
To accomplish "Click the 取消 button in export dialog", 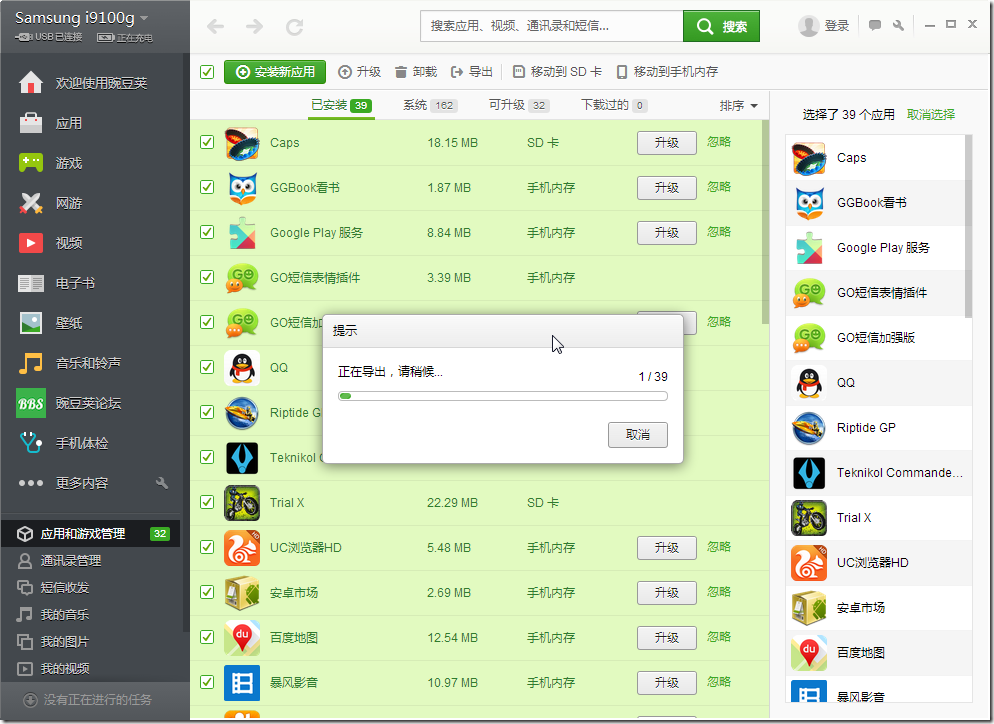I will tap(637, 435).
